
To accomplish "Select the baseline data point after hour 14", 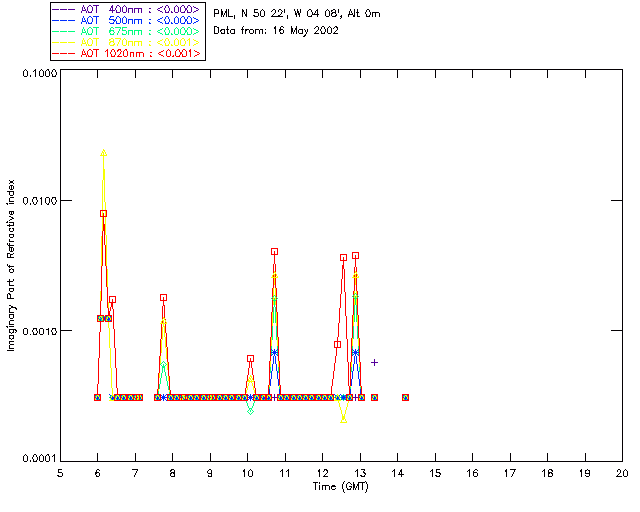I will (405, 397).
